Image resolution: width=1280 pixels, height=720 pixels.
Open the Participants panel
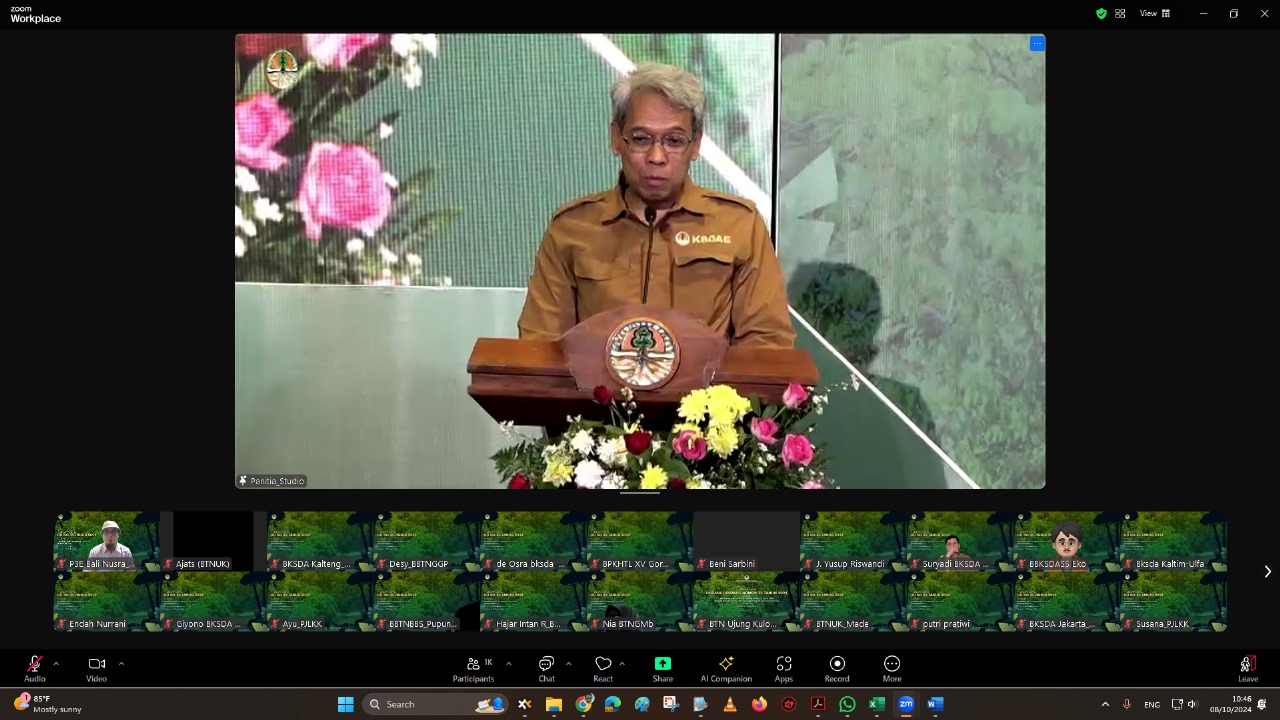tap(473, 668)
